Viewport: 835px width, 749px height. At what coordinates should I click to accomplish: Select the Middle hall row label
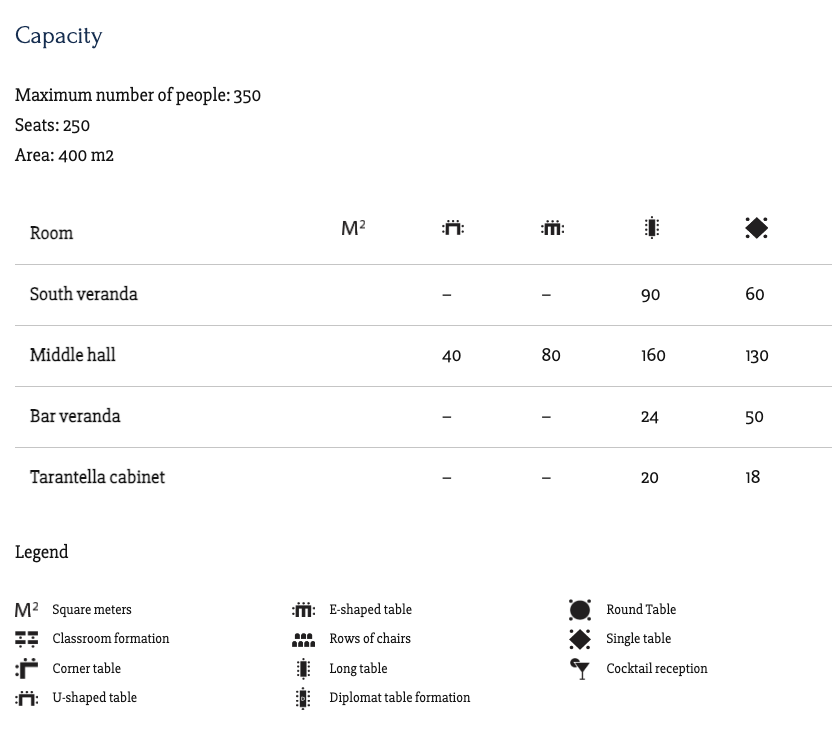point(73,355)
